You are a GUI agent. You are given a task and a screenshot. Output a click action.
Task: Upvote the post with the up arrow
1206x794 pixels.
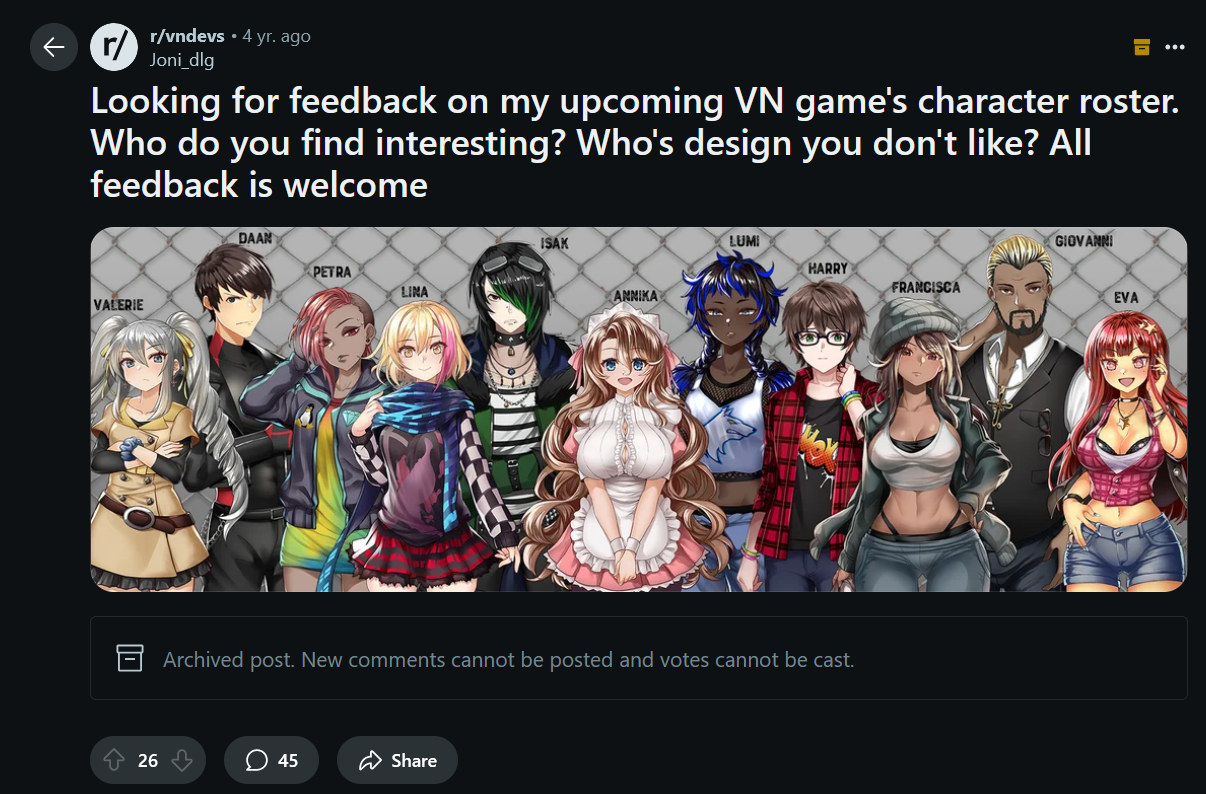click(x=114, y=761)
